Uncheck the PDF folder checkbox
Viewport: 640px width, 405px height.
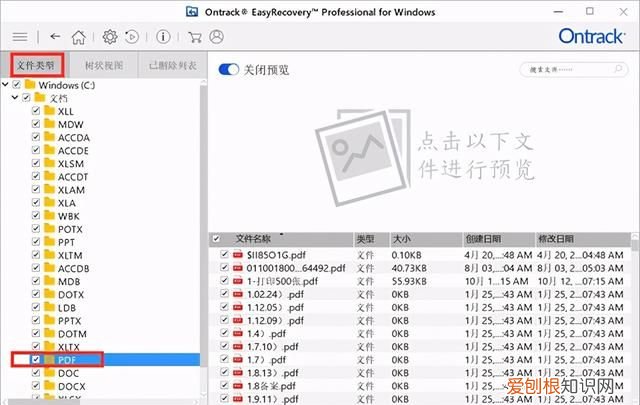(36, 359)
